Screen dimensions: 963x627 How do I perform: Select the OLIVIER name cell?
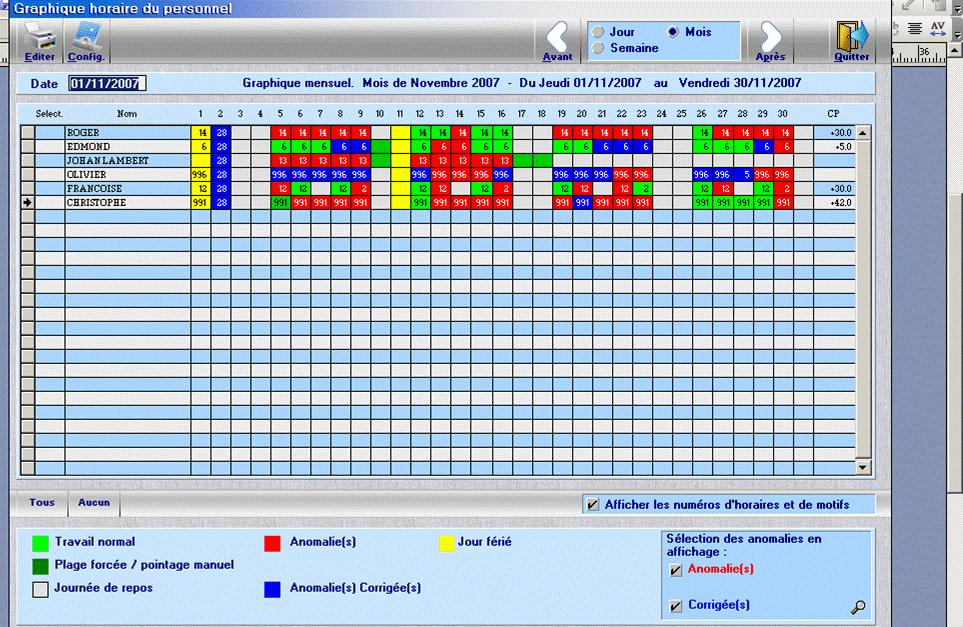(x=128, y=174)
